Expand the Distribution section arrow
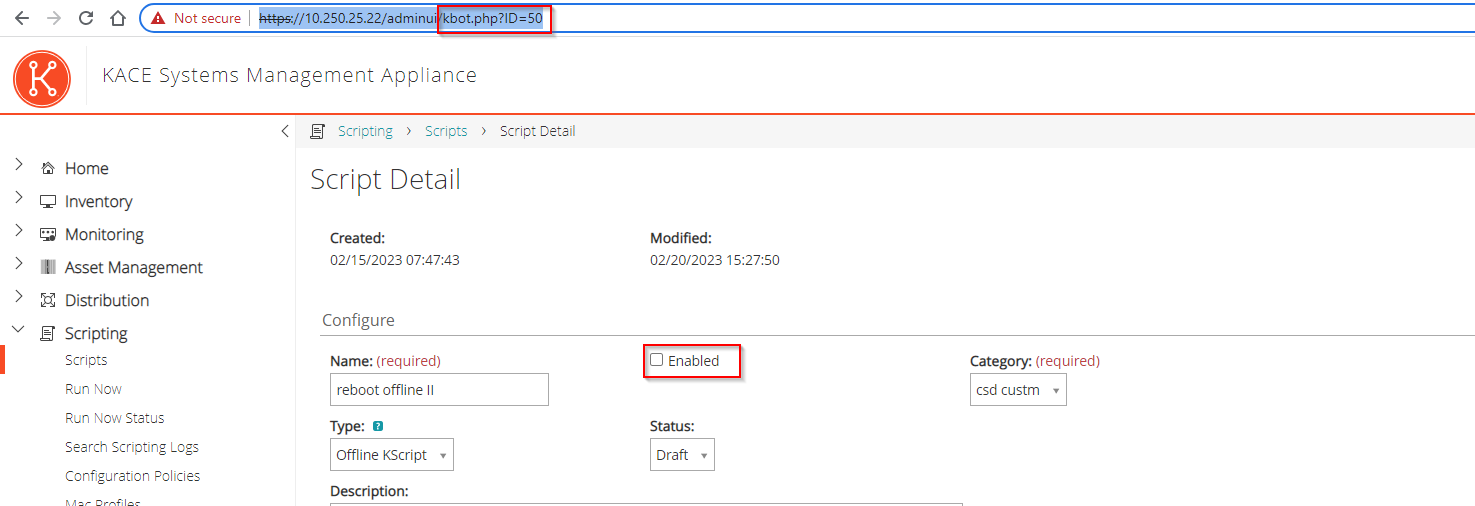Viewport: 1475px width, 506px height. pos(18,297)
